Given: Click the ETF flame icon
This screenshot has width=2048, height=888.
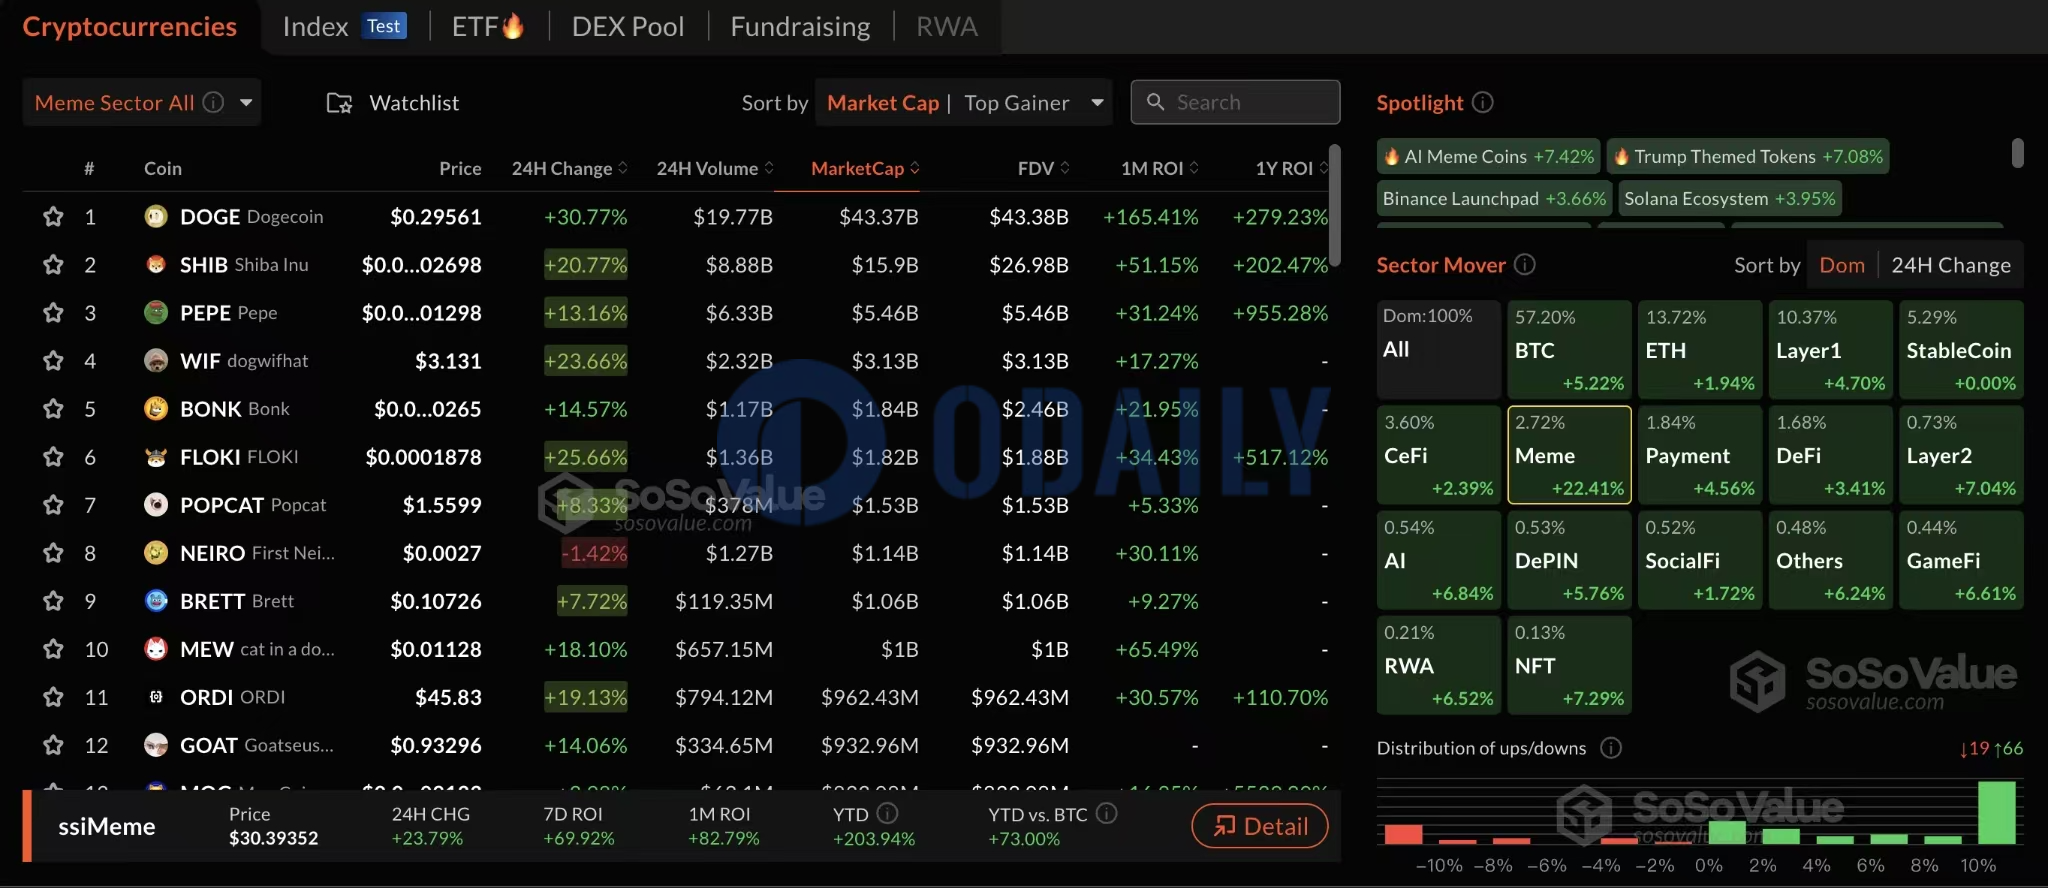Looking at the screenshot, I should (x=513, y=26).
